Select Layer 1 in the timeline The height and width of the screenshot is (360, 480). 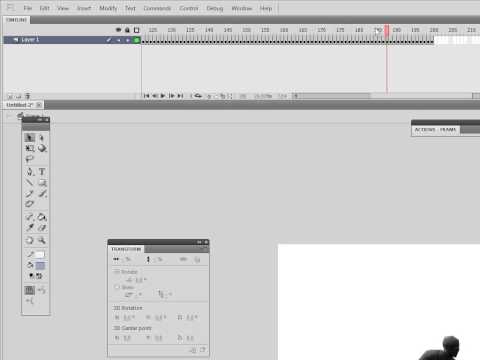pyautogui.click(x=72, y=40)
